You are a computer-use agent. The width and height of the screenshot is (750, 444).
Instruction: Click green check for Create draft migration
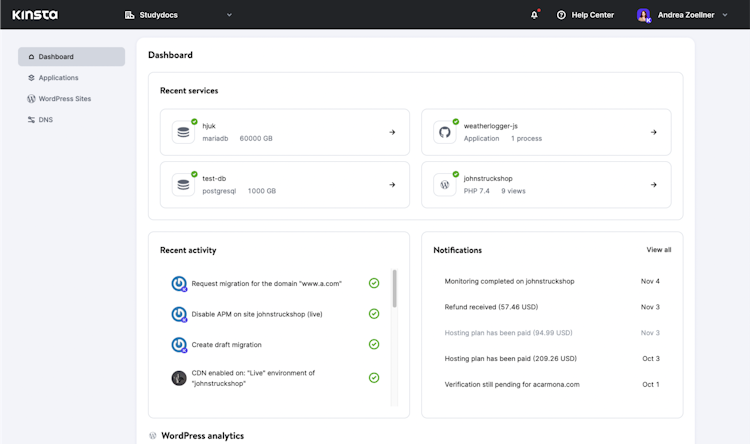(374, 344)
